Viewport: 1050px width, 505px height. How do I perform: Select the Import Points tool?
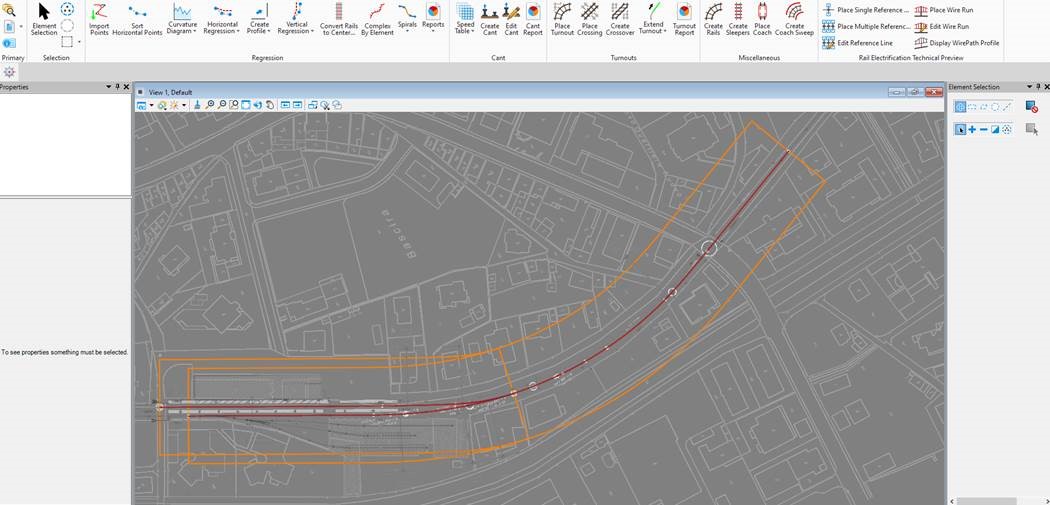99,18
